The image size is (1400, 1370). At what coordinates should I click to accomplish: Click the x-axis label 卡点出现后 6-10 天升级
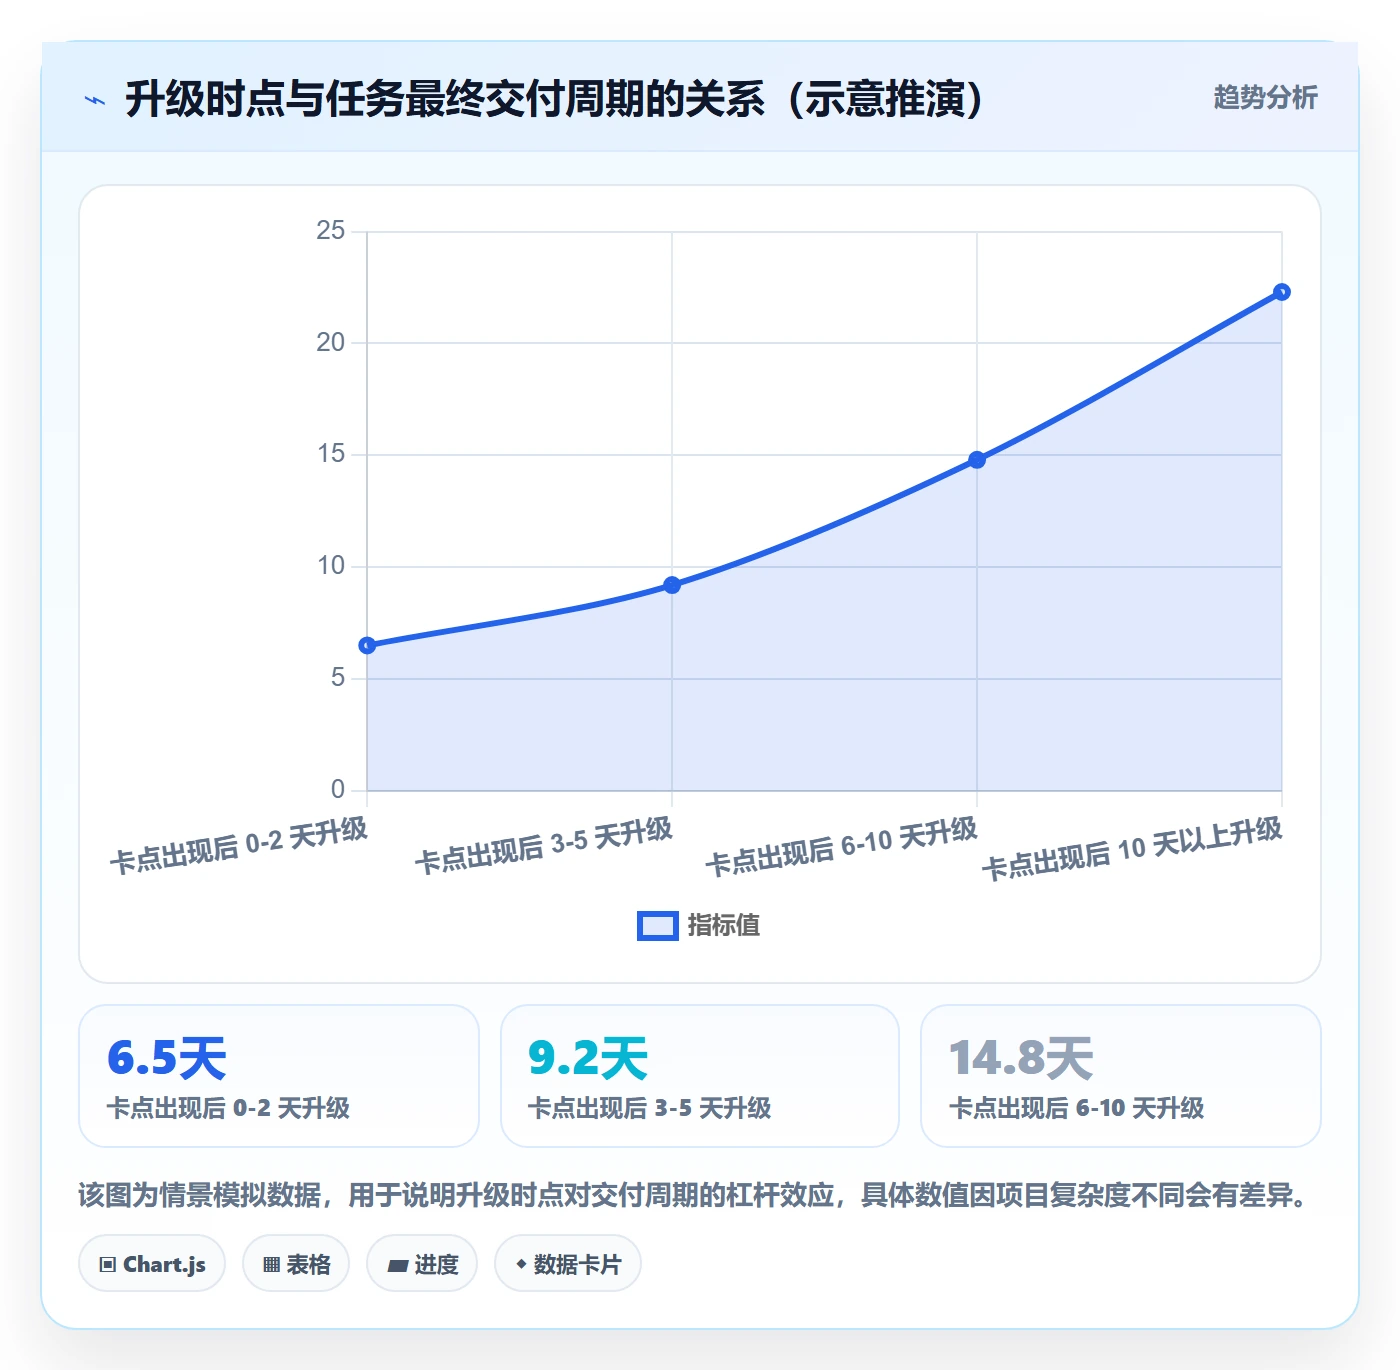click(842, 848)
